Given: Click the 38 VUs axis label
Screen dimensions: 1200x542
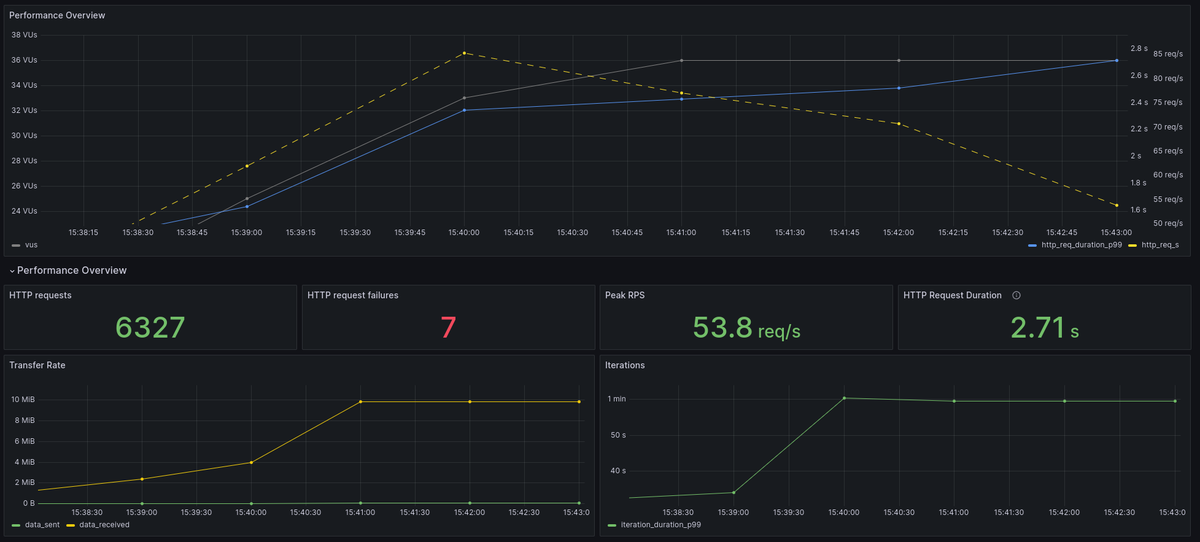Looking at the screenshot, I should pyautogui.click(x=23, y=35).
